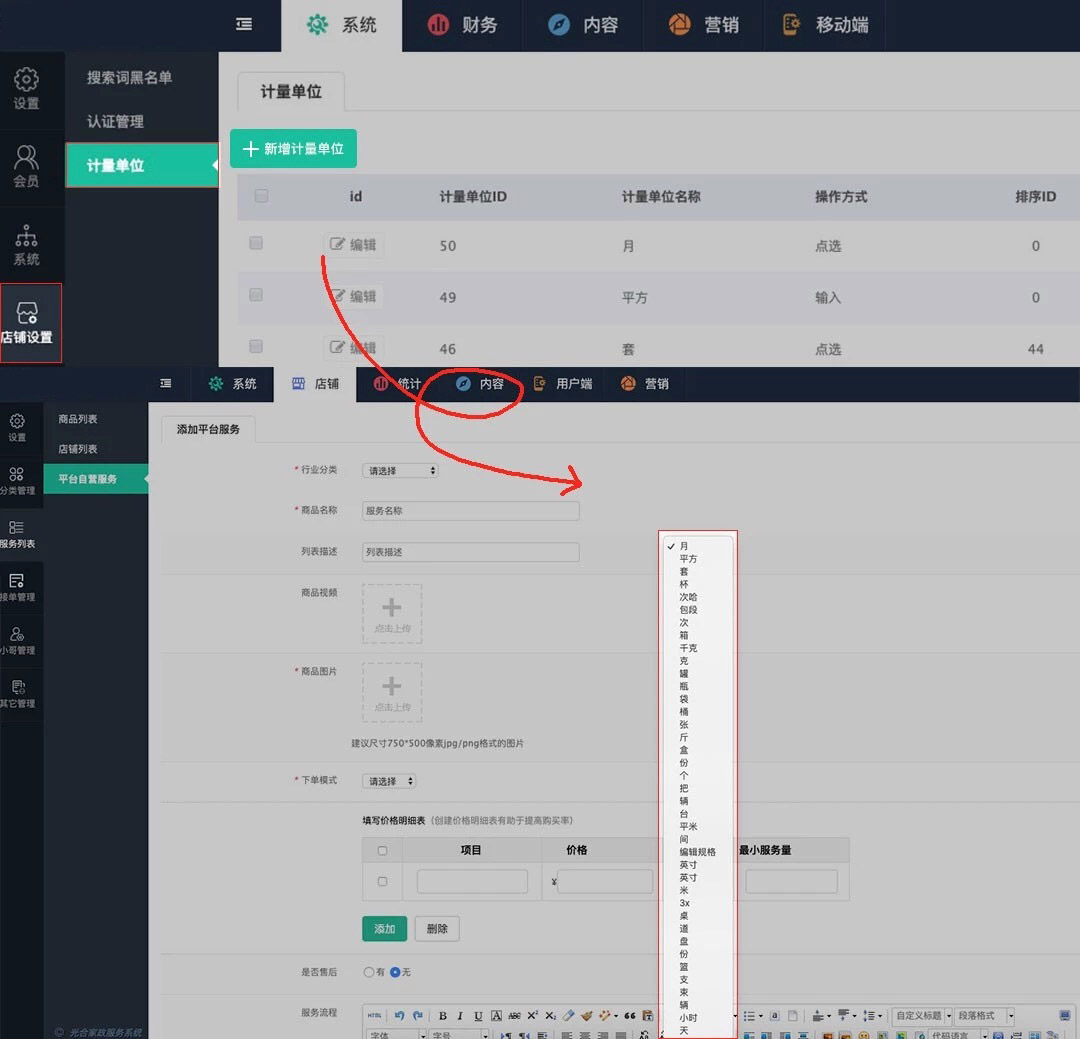Expand the 下单模式 dropdown
Viewport: 1080px width, 1039px height.
389,781
